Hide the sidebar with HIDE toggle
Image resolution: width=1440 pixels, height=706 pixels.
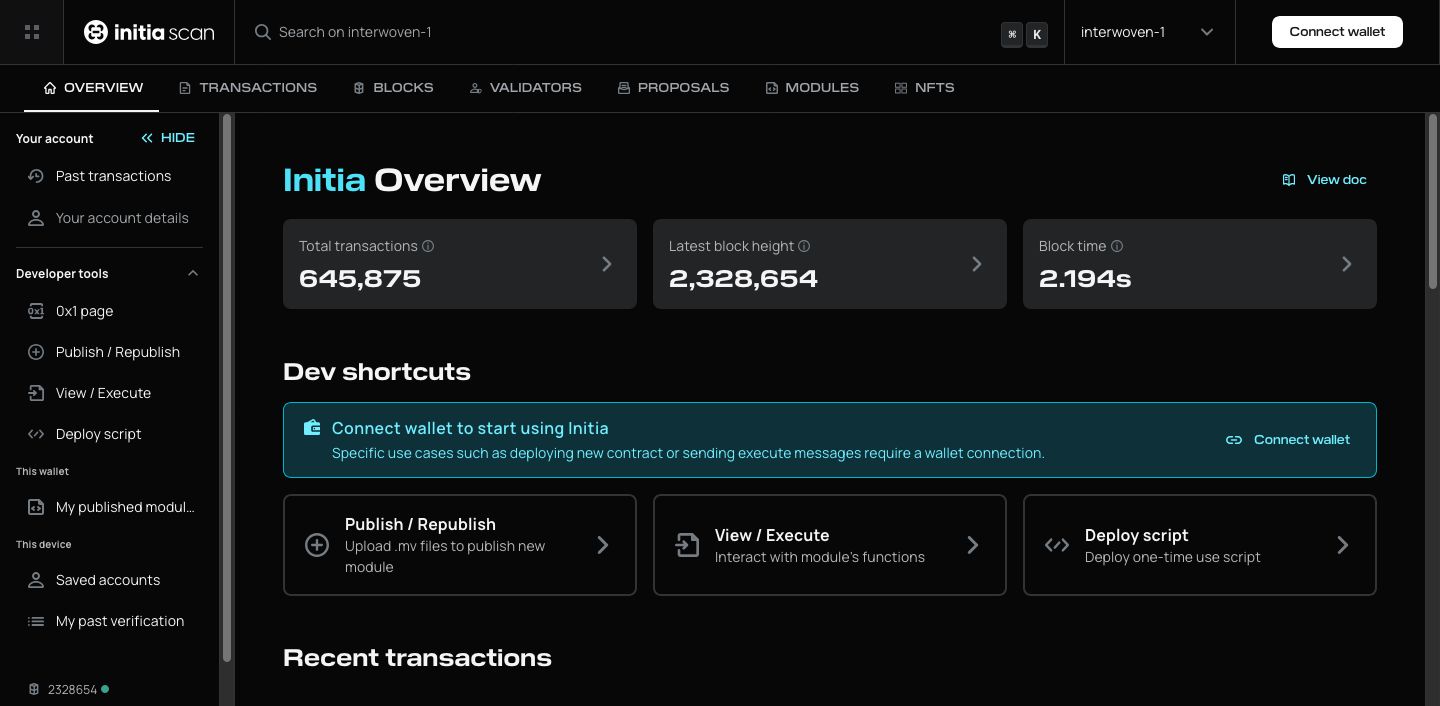(x=168, y=138)
